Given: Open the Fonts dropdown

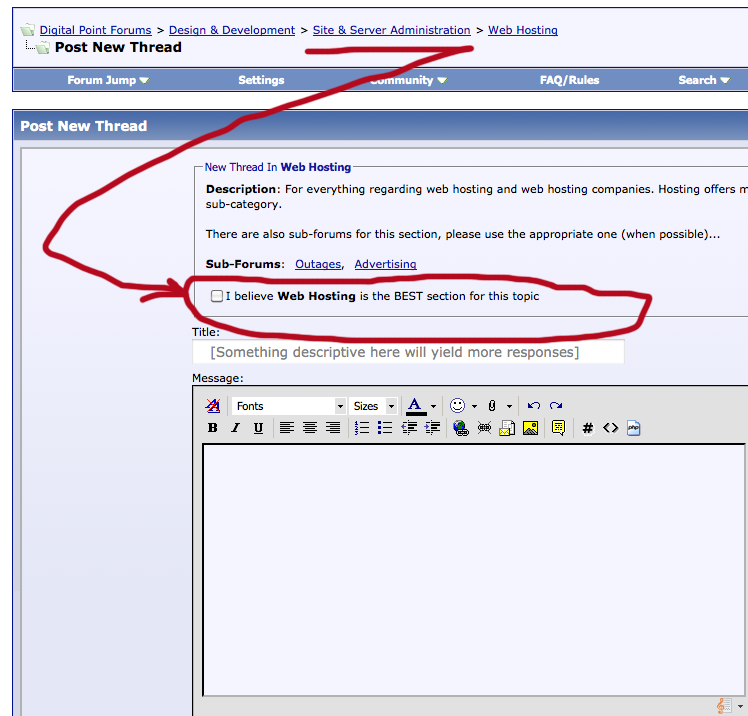Looking at the screenshot, I should click(x=289, y=406).
